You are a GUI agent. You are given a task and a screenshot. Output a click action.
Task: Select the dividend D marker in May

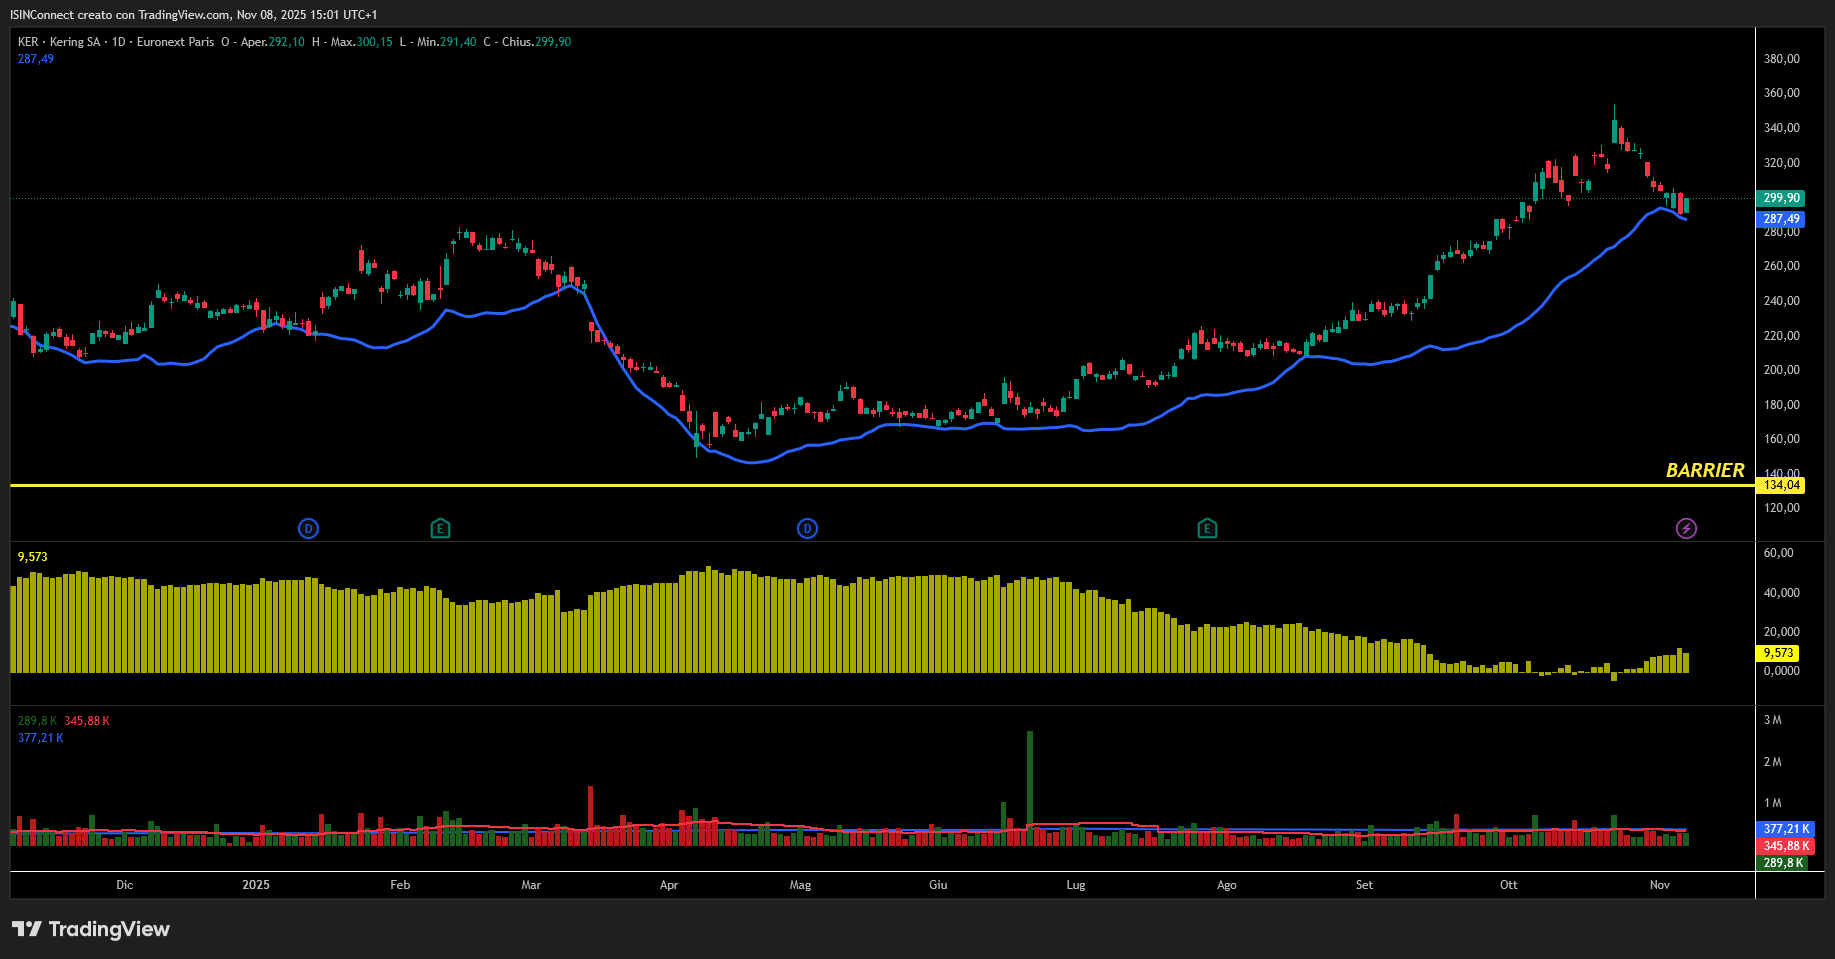pyautogui.click(x=807, y=528)
